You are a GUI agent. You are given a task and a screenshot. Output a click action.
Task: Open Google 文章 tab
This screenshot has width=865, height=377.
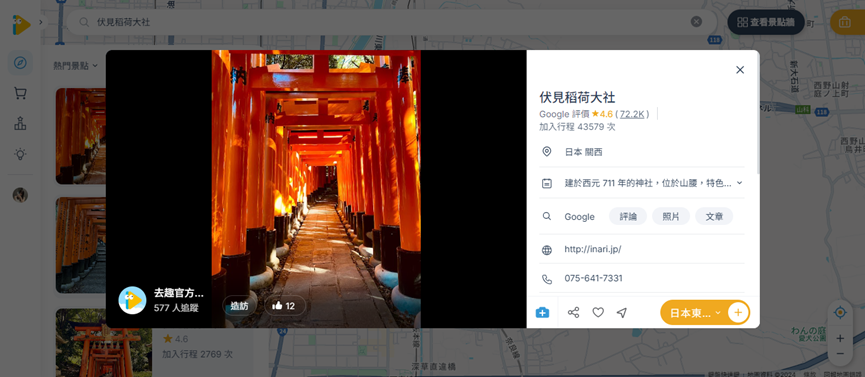pos(714,216)
